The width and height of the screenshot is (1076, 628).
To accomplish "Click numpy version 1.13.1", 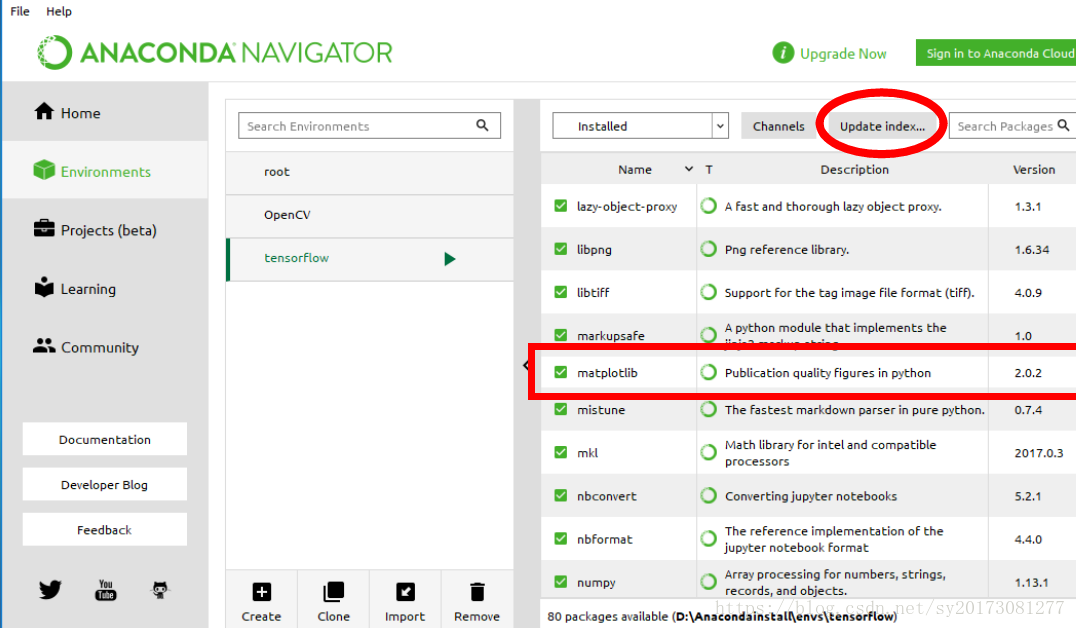I will (1031, 583).
